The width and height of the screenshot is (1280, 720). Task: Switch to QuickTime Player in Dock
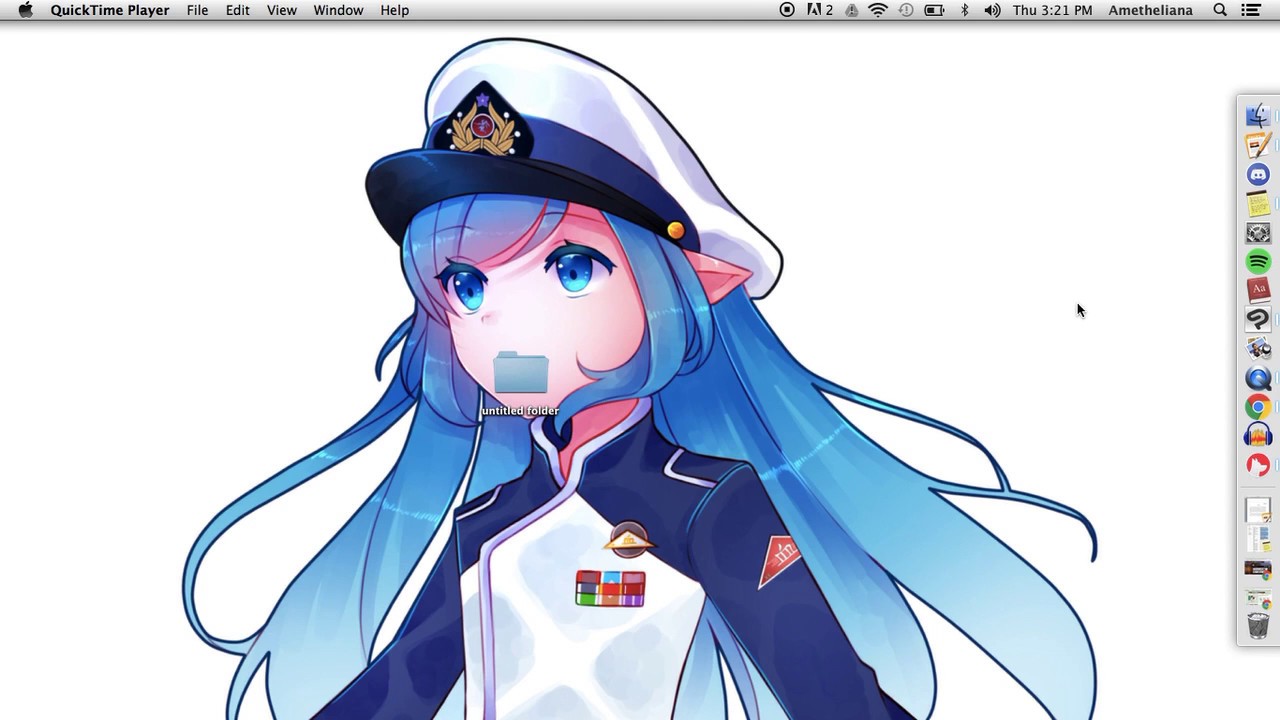point(1258,377)
